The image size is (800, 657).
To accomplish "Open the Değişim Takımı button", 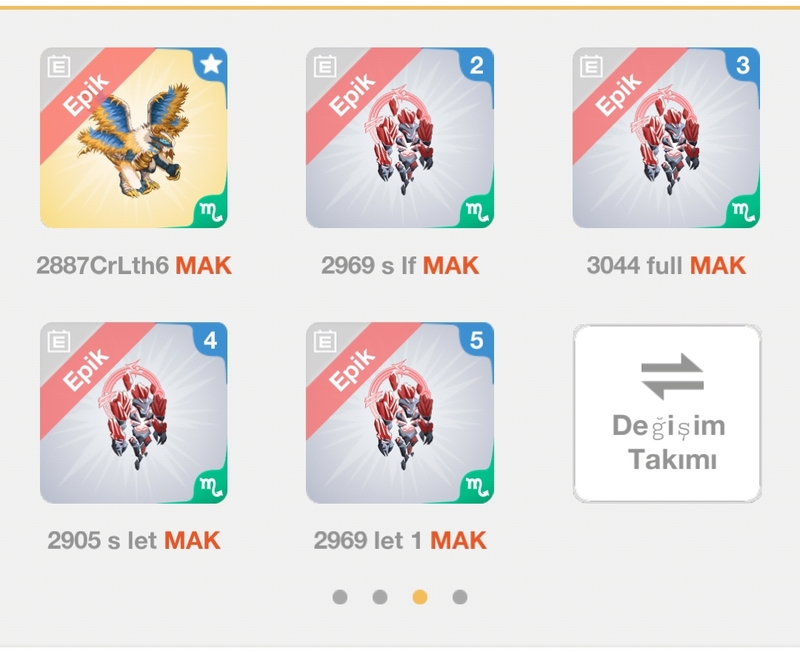I will [x=667, y=413].
